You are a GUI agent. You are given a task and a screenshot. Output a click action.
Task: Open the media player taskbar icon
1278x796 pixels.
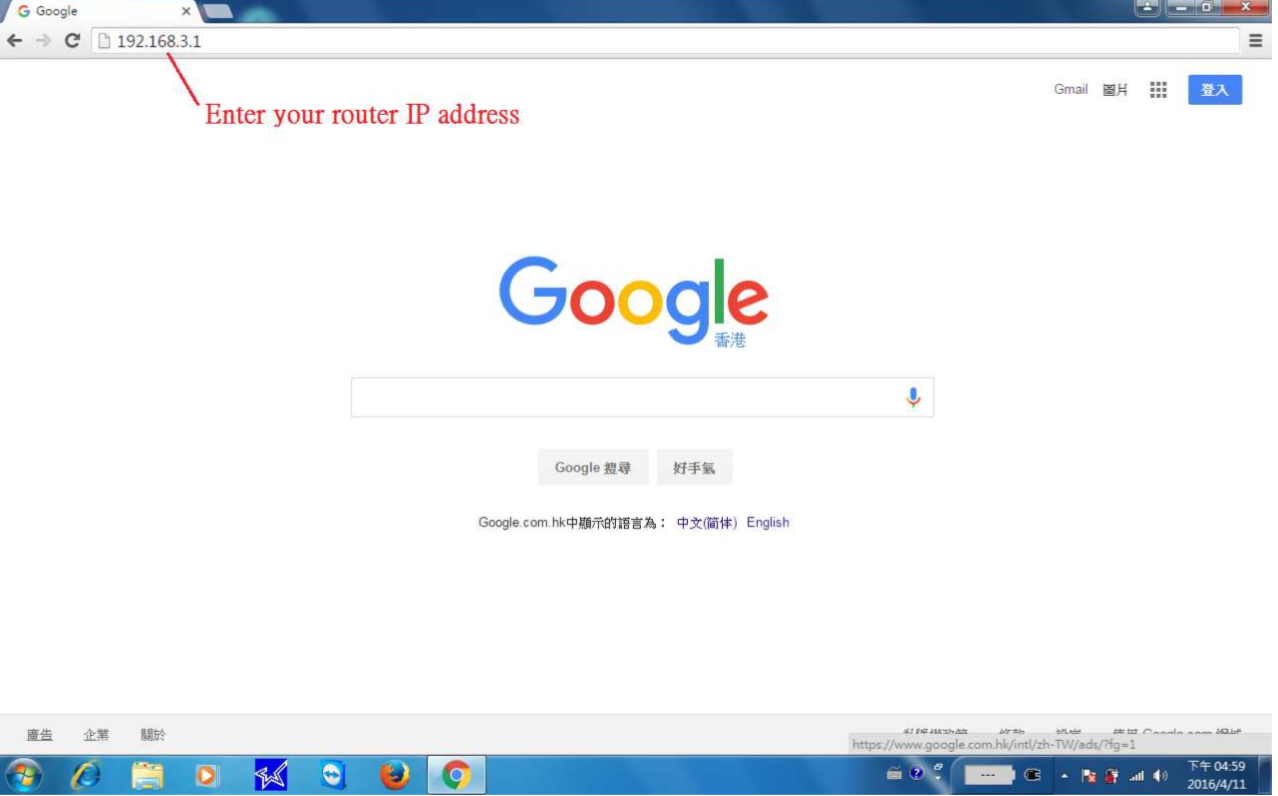coord(207,775)
